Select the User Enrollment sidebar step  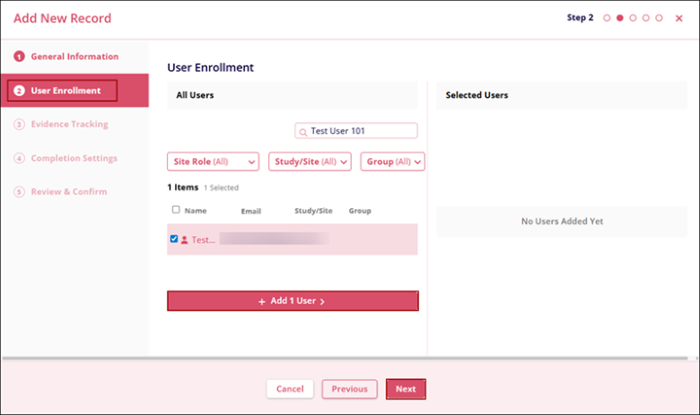click(x=64, y=91)
